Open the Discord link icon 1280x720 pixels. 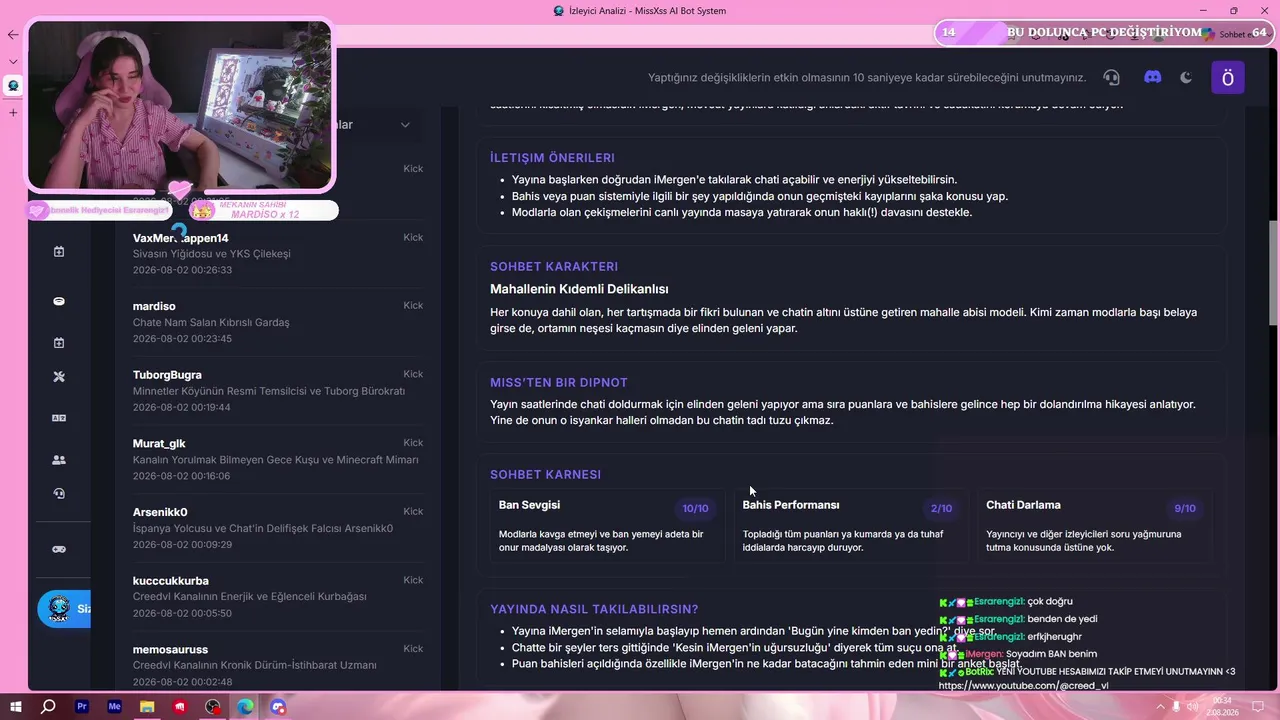click(x=1152, y=77)
